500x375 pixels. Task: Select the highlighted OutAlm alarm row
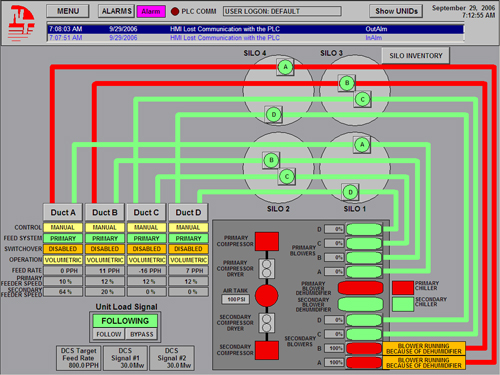tap(256, 29)
